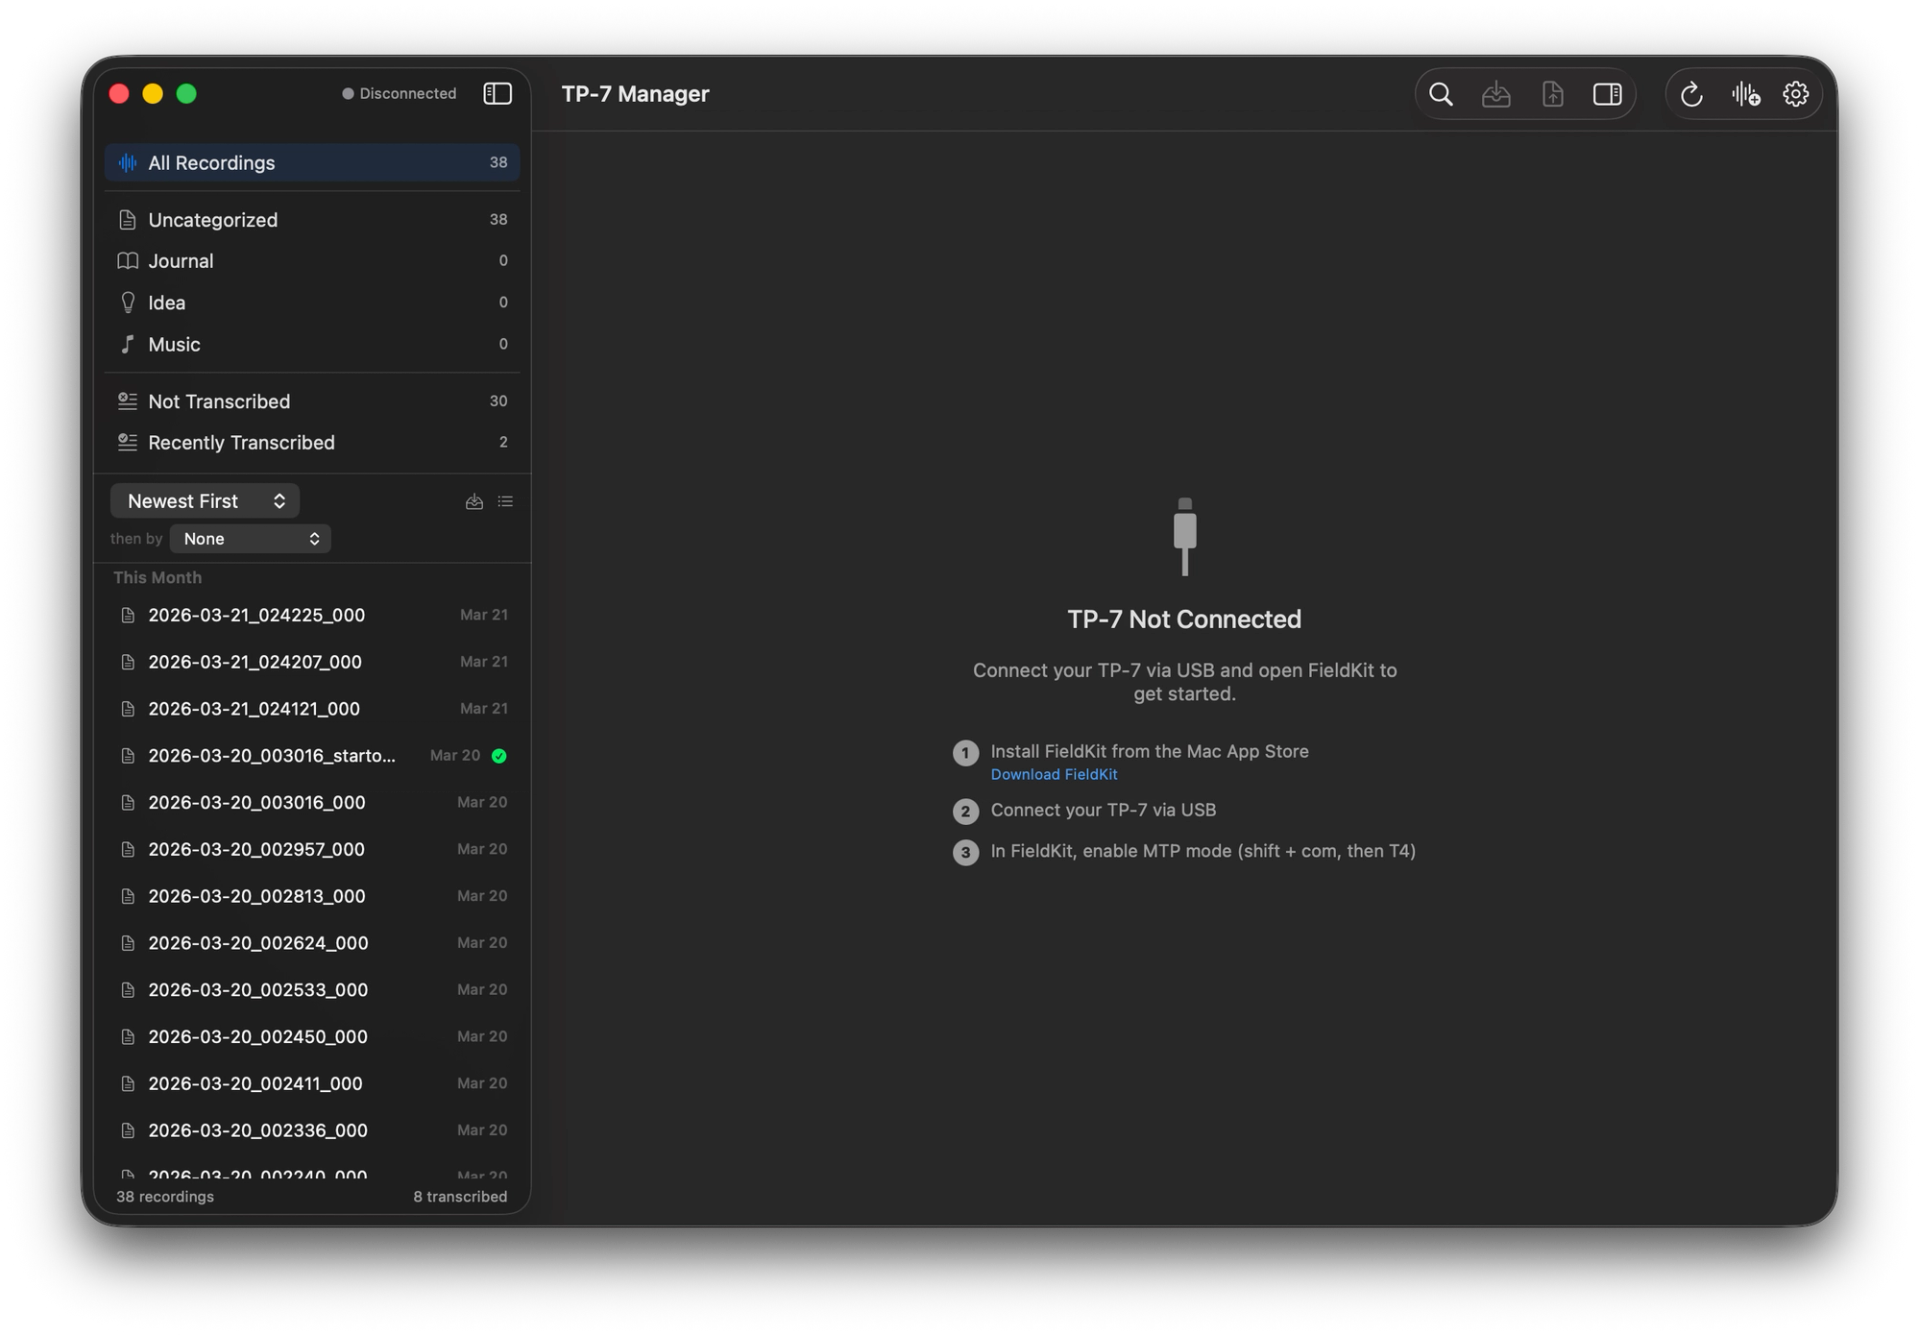Image resolution: width=1920 pixels, height=1335 pixels.
Task: Click the lightbulb icon next to Idea
Action: click(127, 302)
